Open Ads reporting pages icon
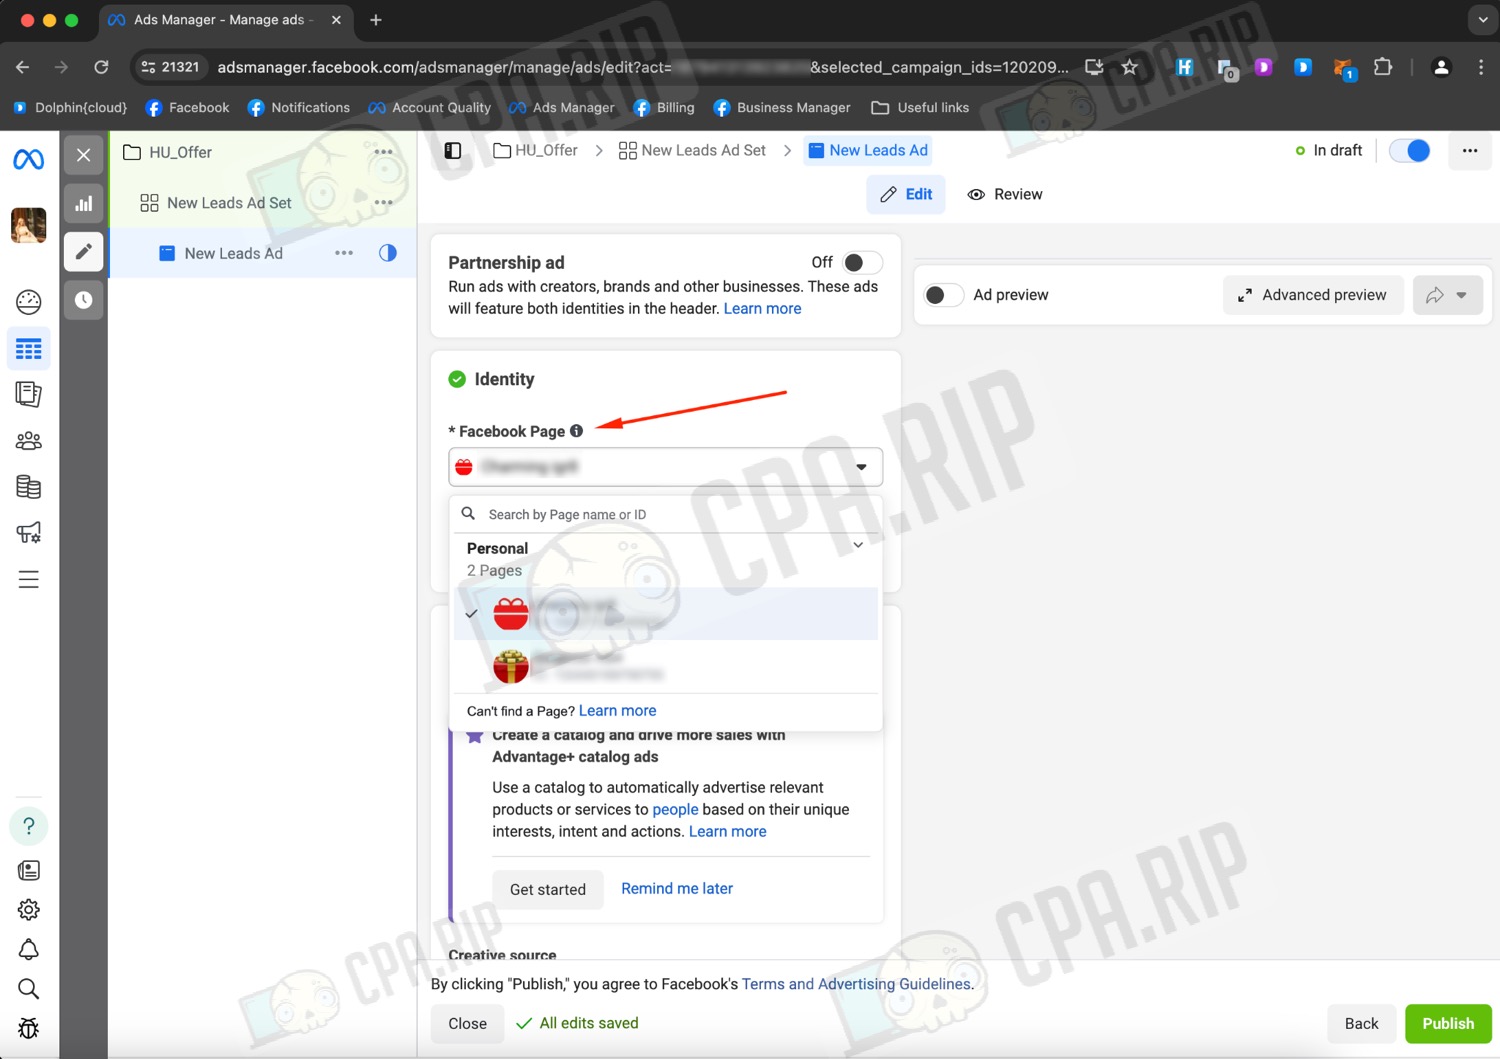Screen dimensions: 1500x1059 (28, 394)
